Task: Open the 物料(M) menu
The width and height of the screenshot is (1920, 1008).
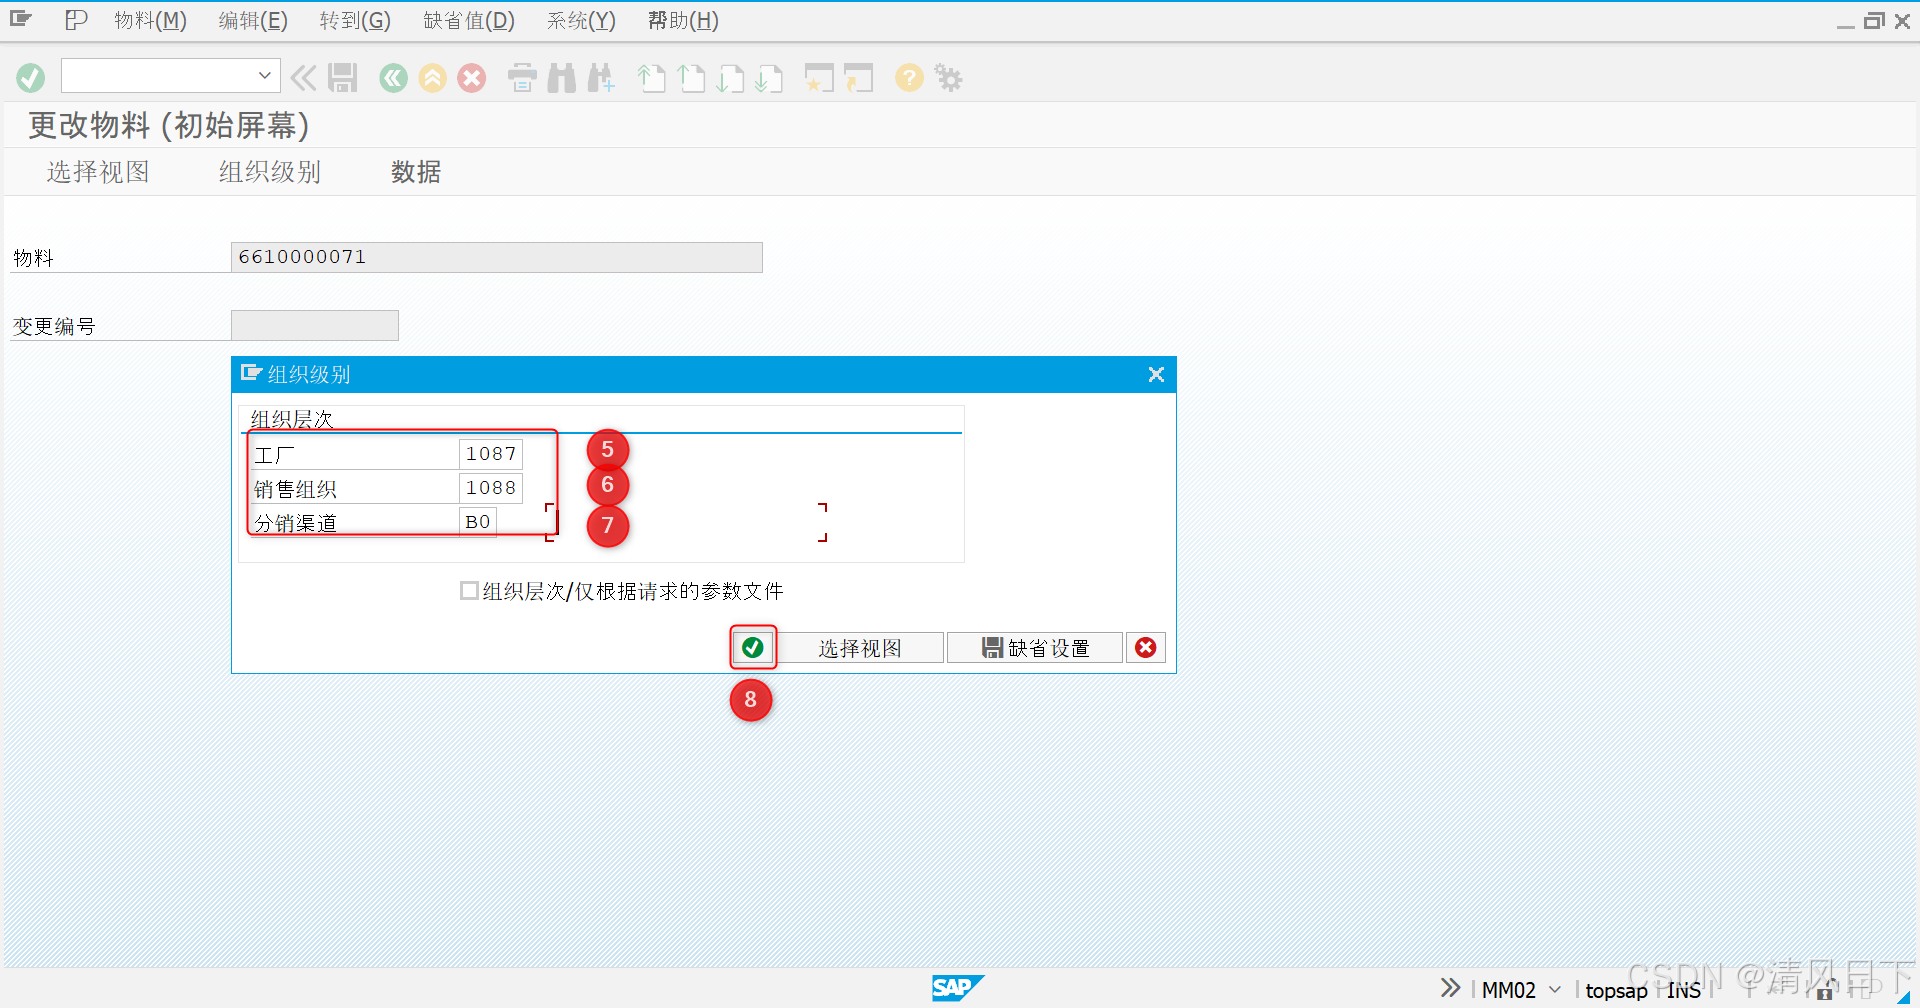Action: (x=150, y=20)
